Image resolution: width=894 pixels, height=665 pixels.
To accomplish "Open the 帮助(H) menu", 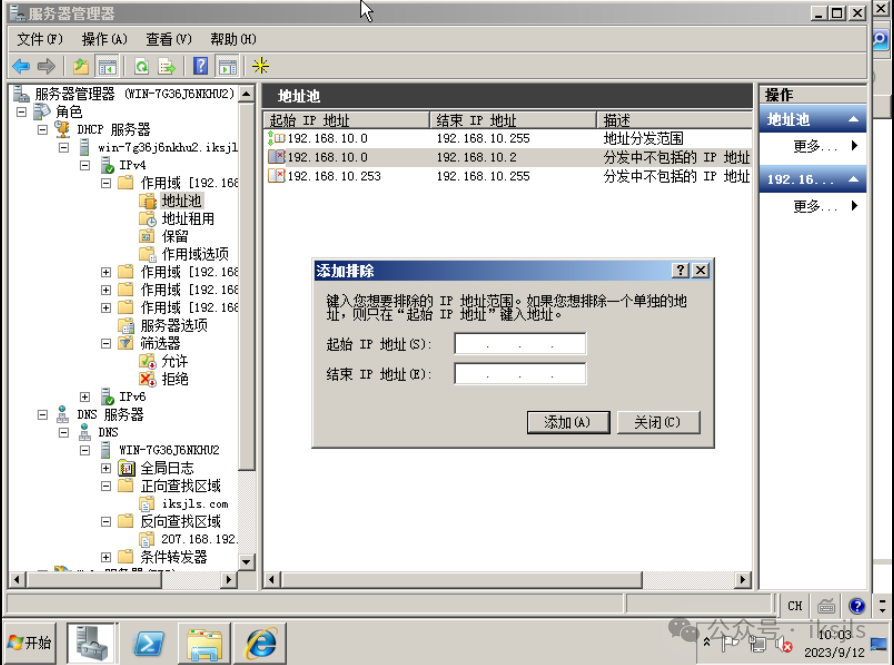I will tap(233, 39).
